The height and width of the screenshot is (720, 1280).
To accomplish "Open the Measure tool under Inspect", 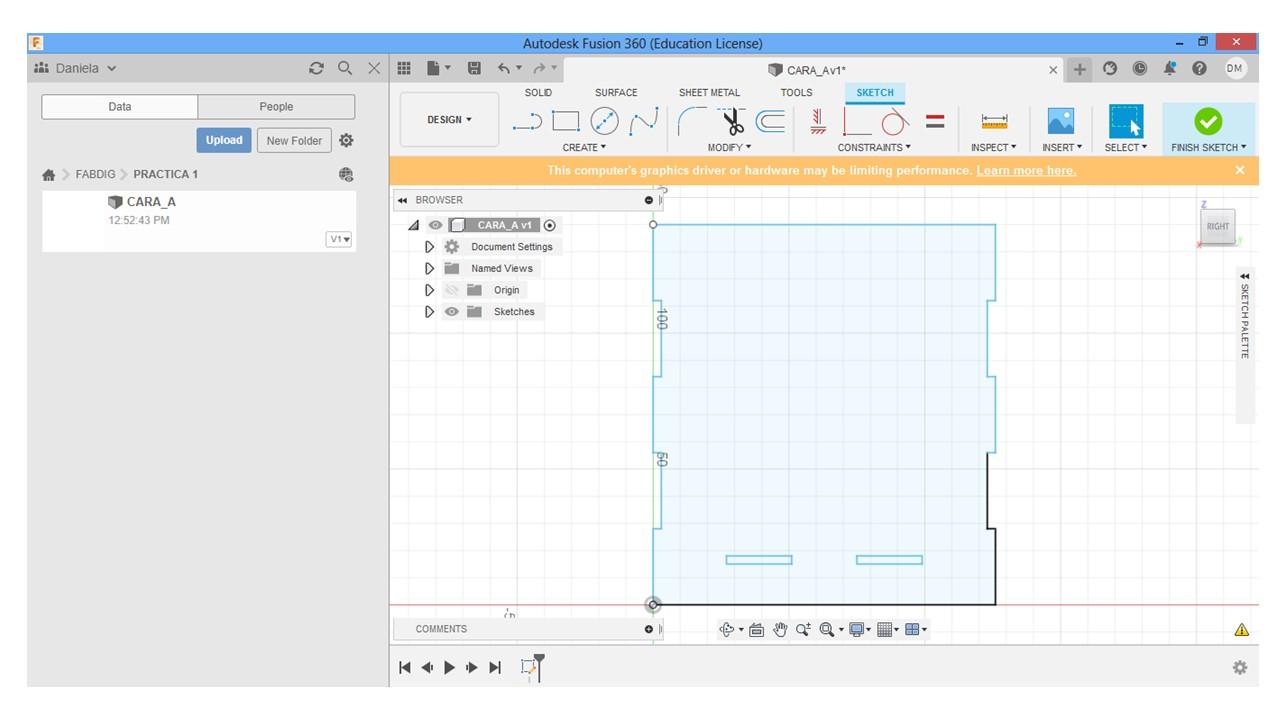I will tap(994, 122).
